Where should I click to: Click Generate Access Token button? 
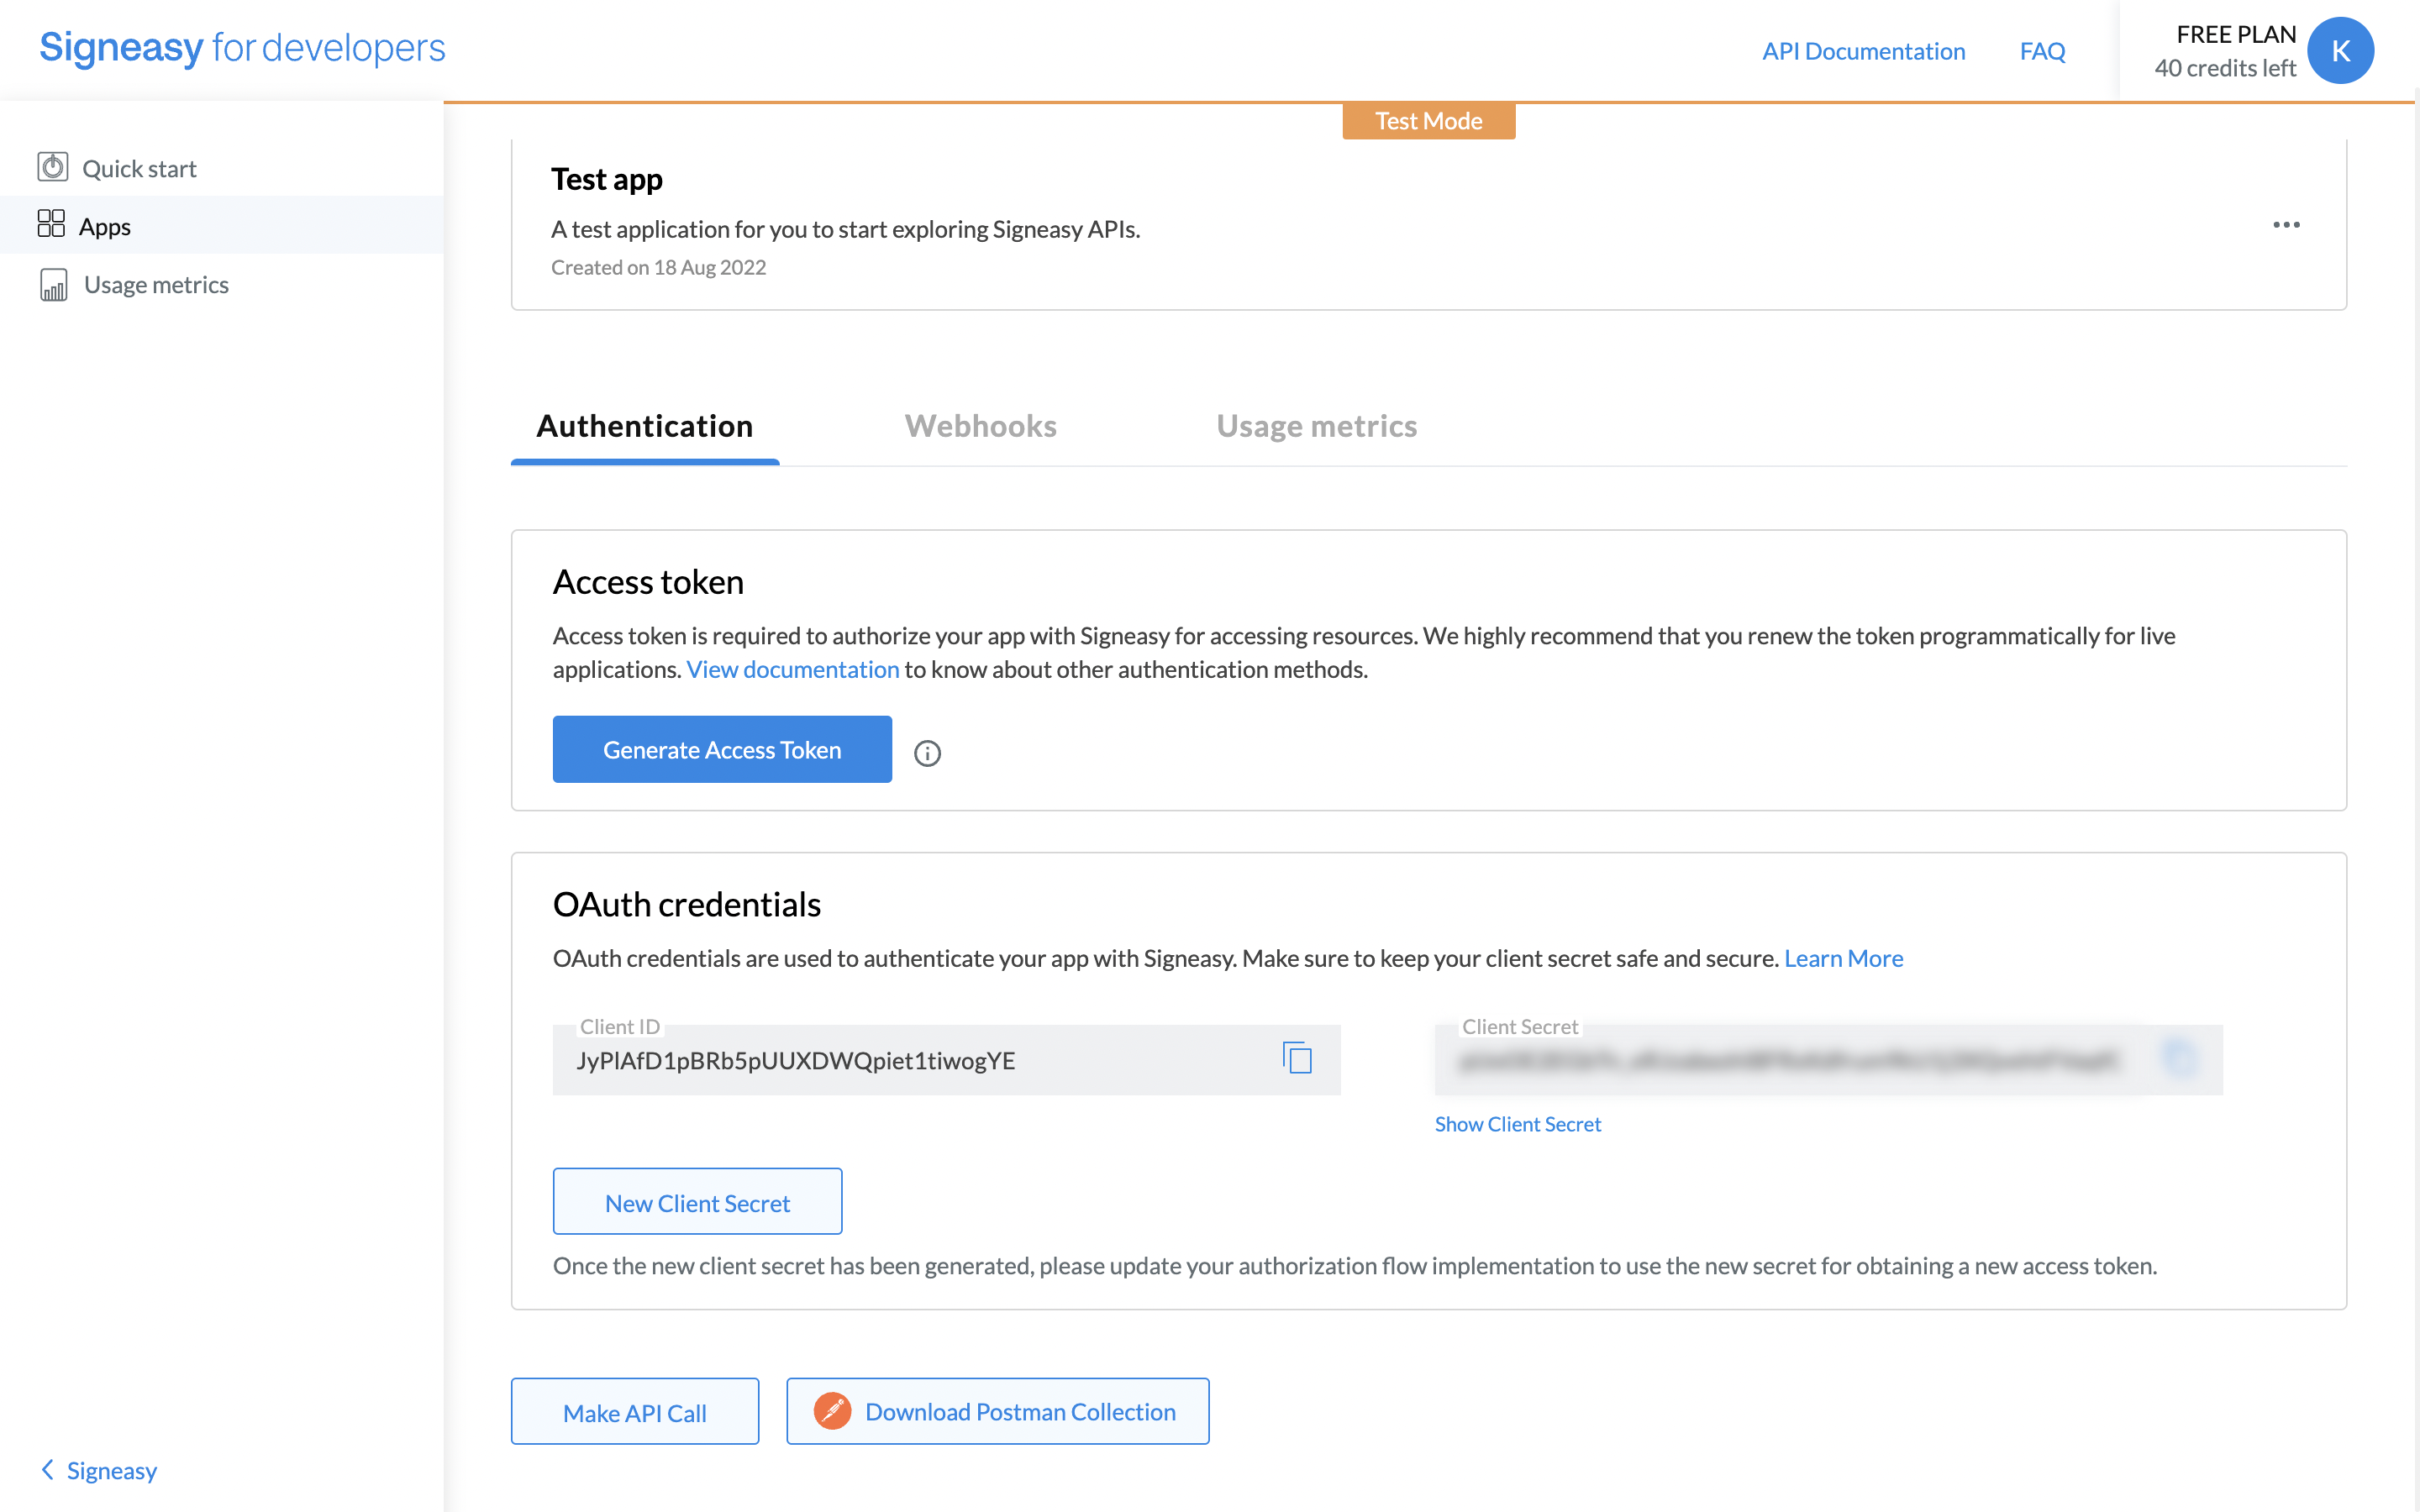(x=721, y=749)
